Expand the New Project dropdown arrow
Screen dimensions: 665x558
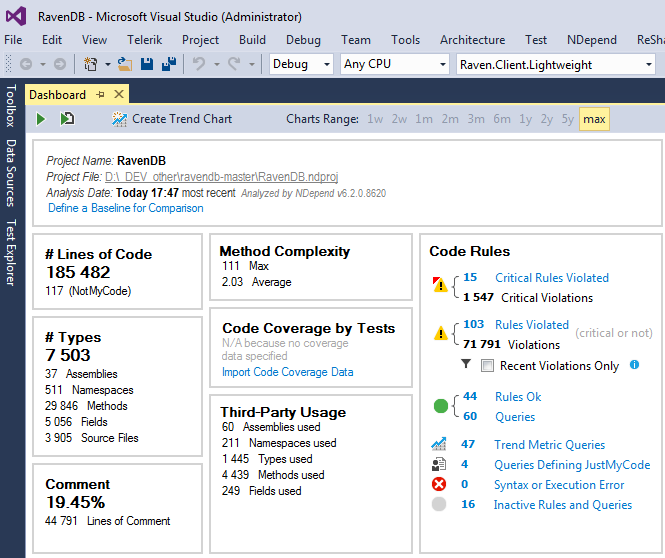[108, 64]
